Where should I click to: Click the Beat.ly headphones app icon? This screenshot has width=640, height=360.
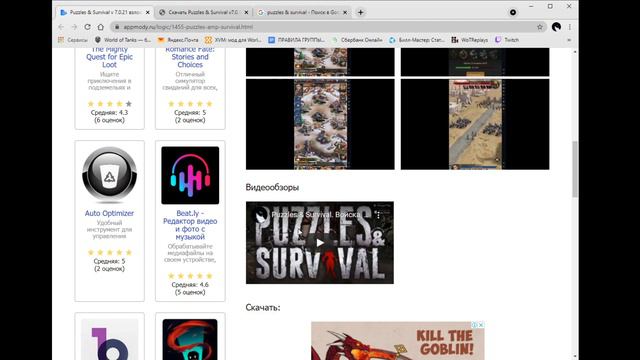[190, 175]
